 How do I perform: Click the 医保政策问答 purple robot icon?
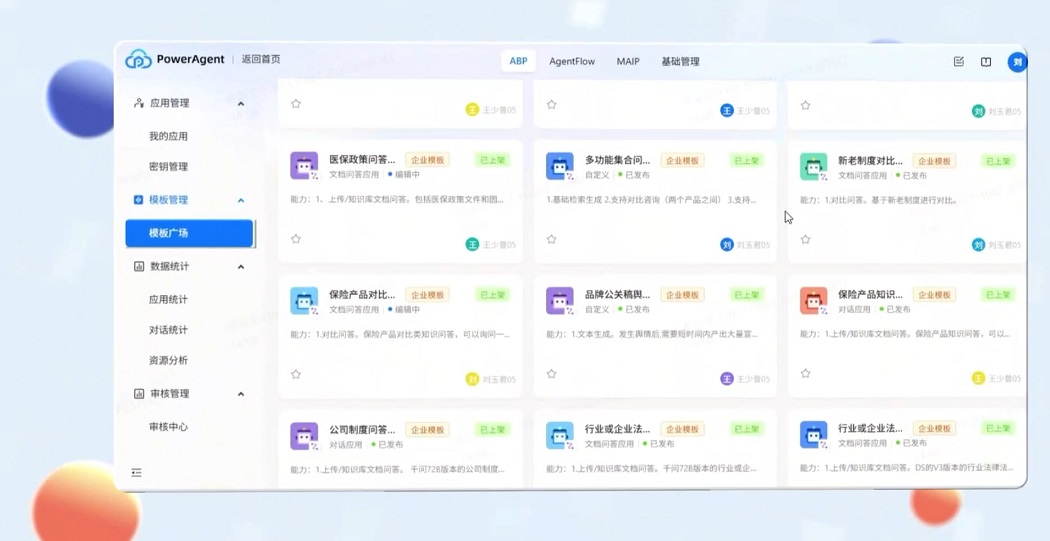click(304, 165)
